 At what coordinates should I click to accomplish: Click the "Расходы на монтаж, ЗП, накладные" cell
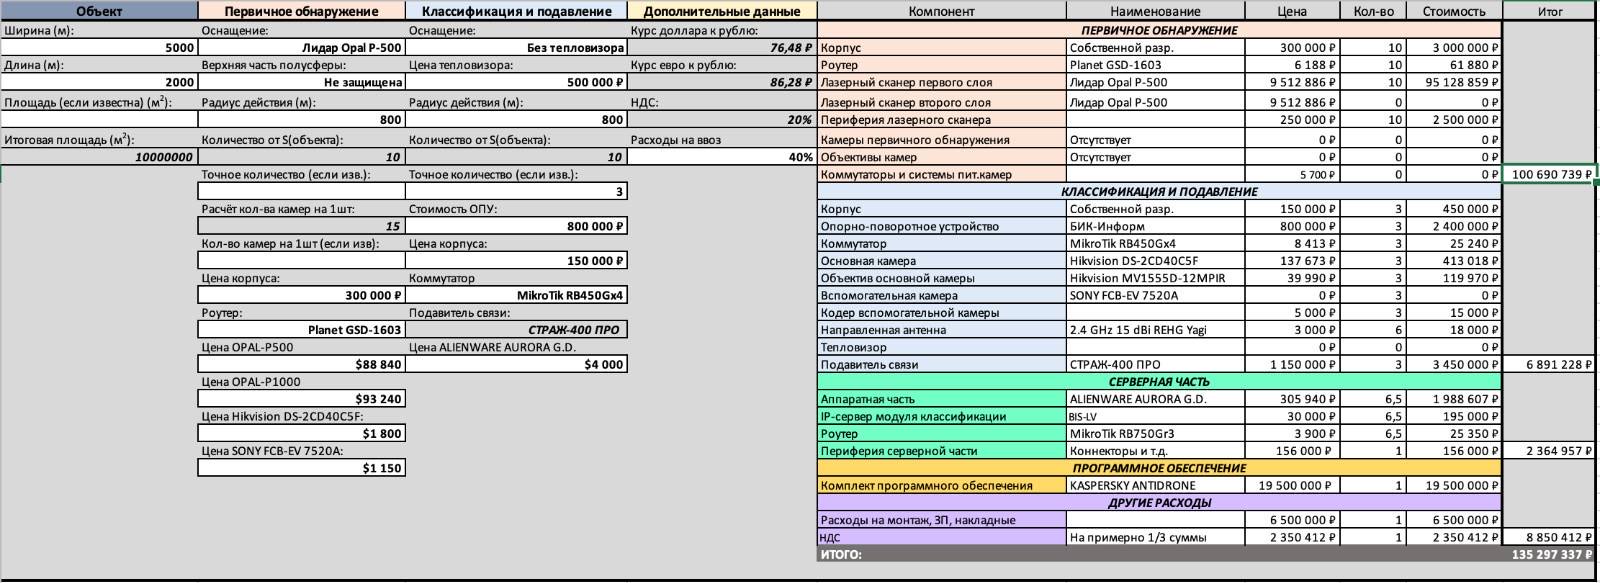click(941, 520)
